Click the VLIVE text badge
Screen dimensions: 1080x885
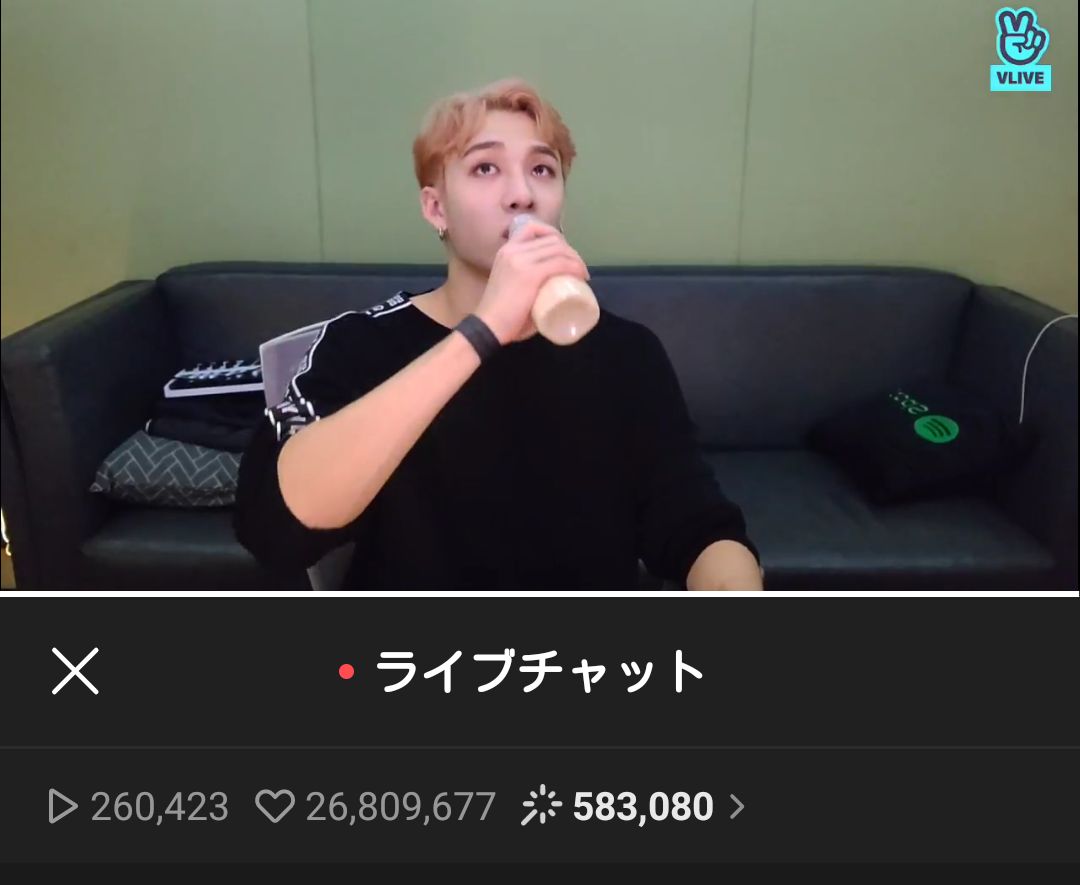pos(1021,78)
